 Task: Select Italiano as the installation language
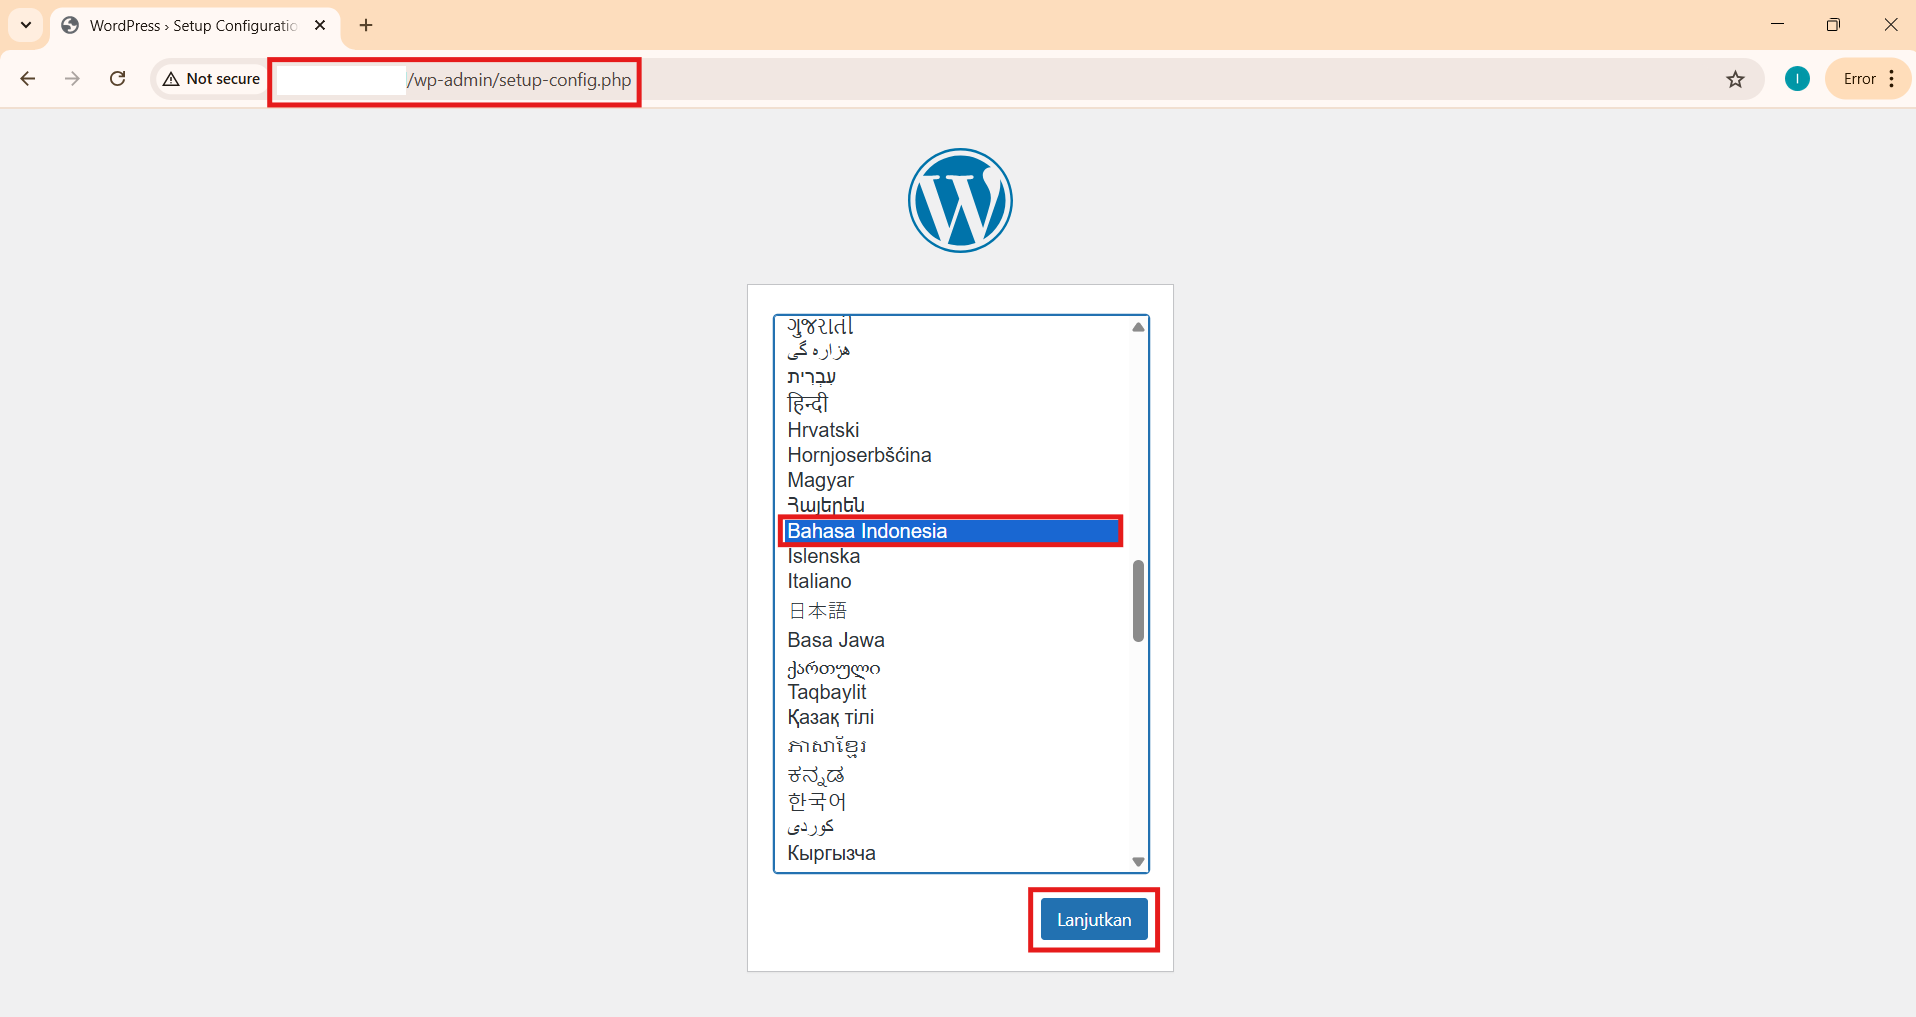click(x=819, y=581)
